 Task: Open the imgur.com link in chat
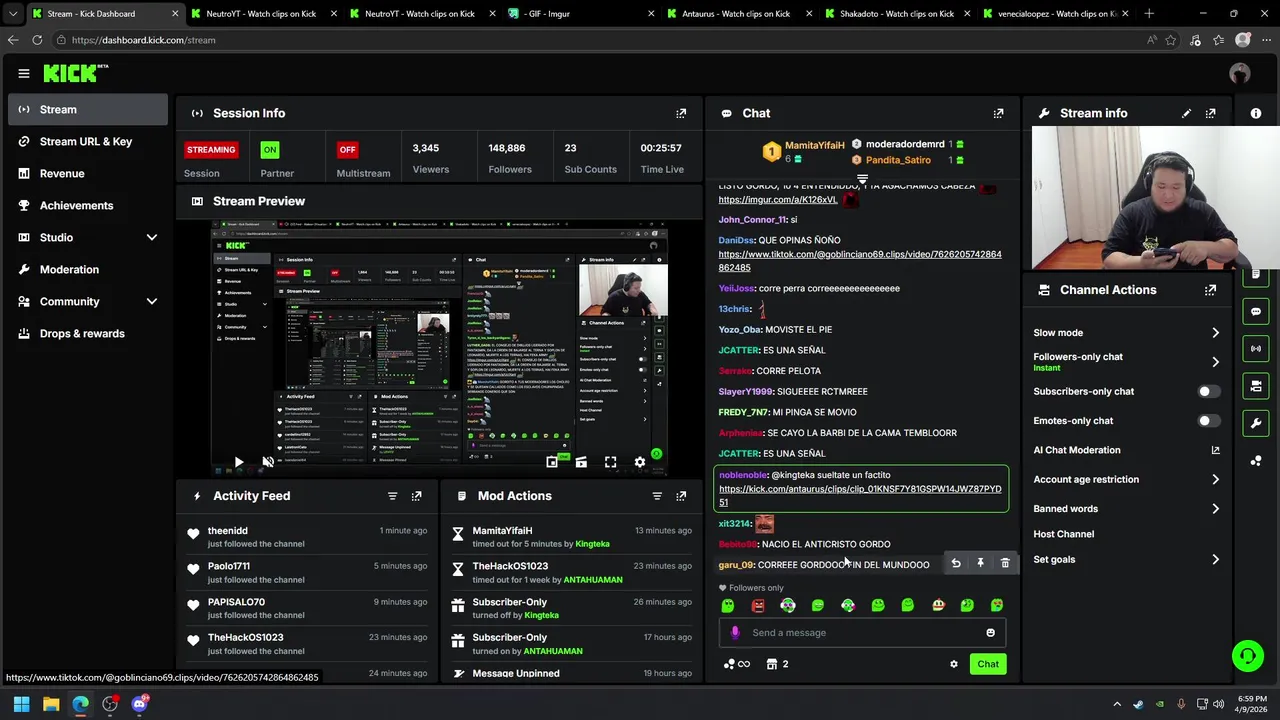[x=778, y=200]
